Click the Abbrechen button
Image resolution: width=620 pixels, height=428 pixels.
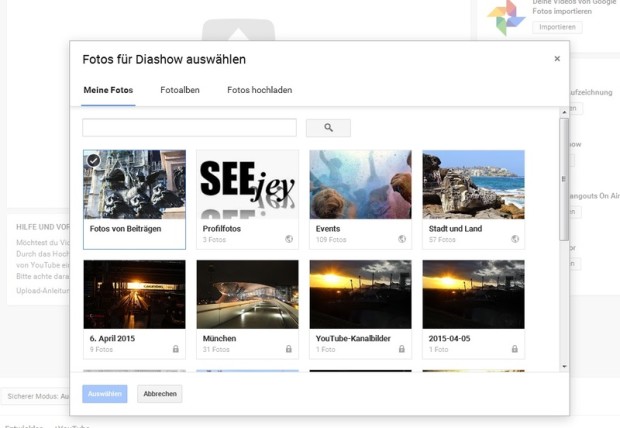[x=160, y=394]
